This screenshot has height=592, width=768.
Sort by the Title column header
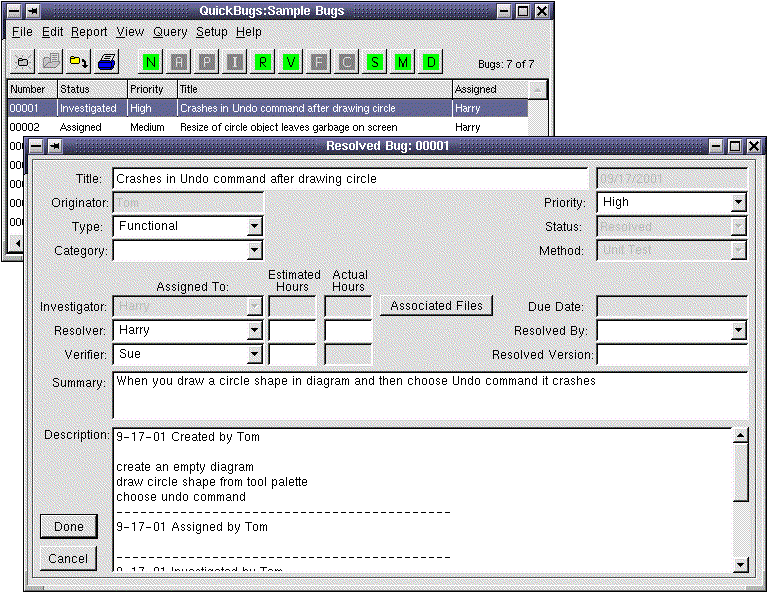pos(314,89)
